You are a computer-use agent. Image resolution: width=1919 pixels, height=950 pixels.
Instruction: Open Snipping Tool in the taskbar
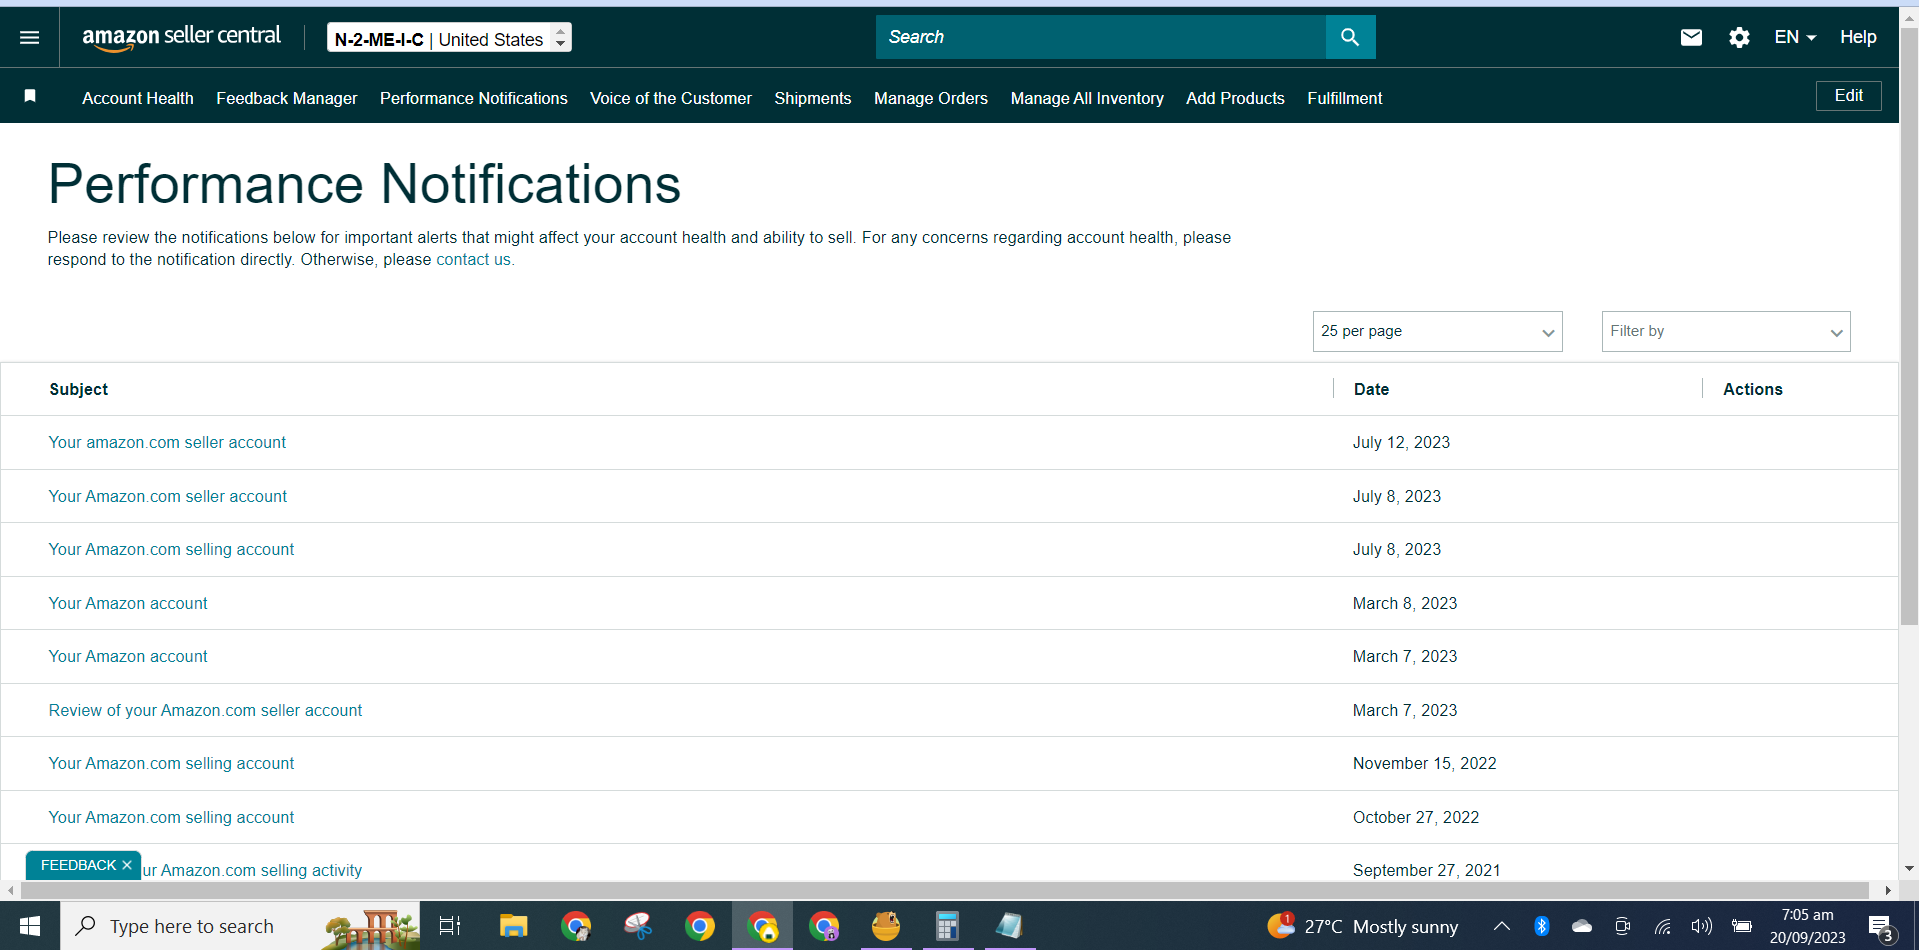[638, 926]
